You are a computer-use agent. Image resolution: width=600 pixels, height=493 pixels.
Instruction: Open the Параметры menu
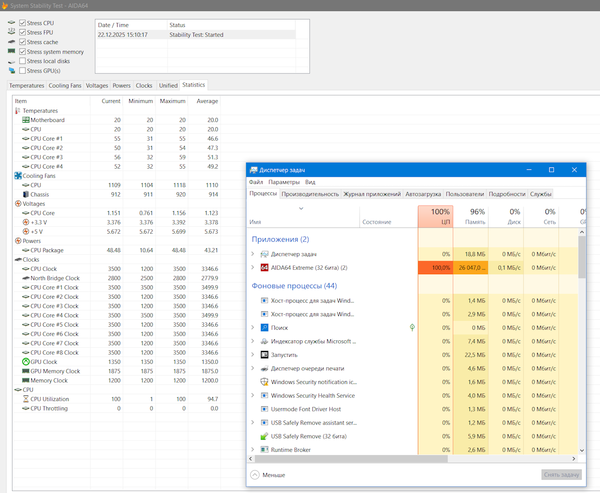284,183
